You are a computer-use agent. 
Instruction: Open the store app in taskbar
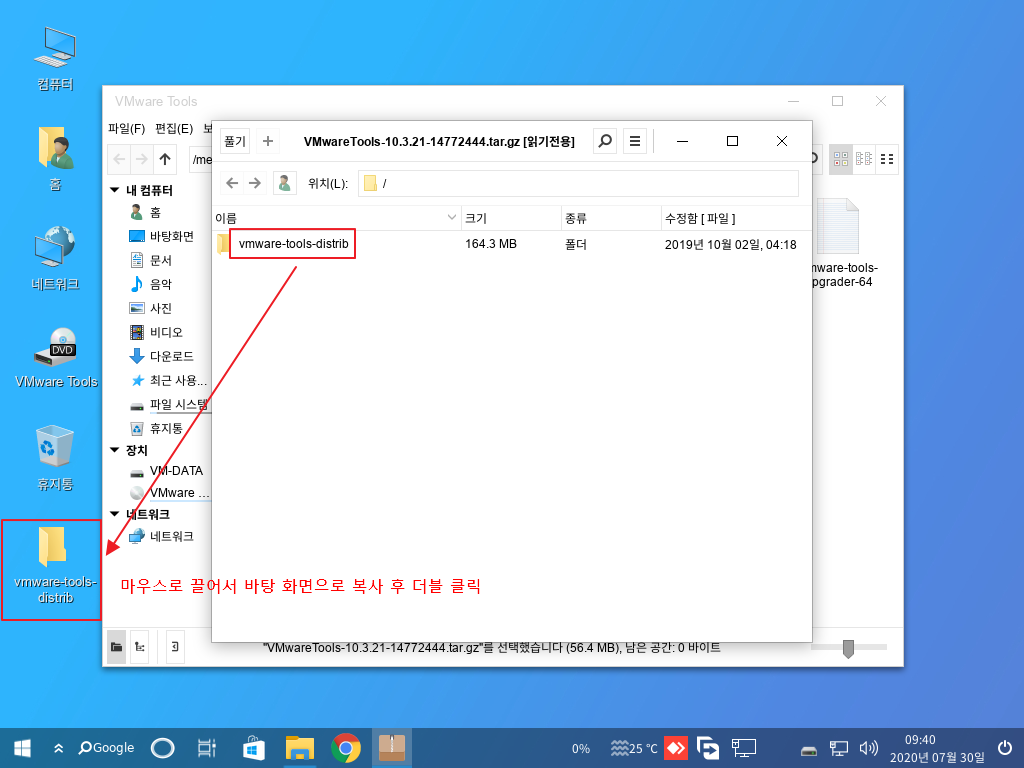253,748
